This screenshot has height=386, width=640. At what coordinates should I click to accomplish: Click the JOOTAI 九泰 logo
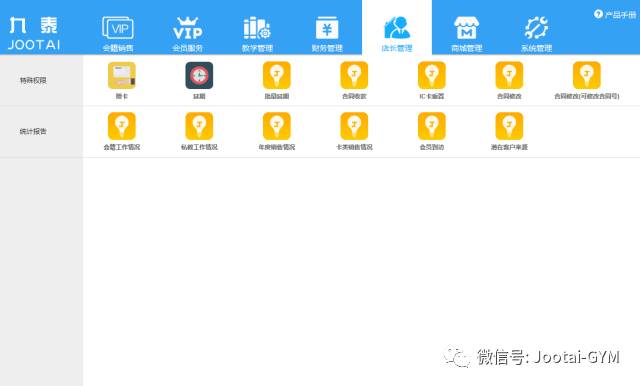click(34, 33)
